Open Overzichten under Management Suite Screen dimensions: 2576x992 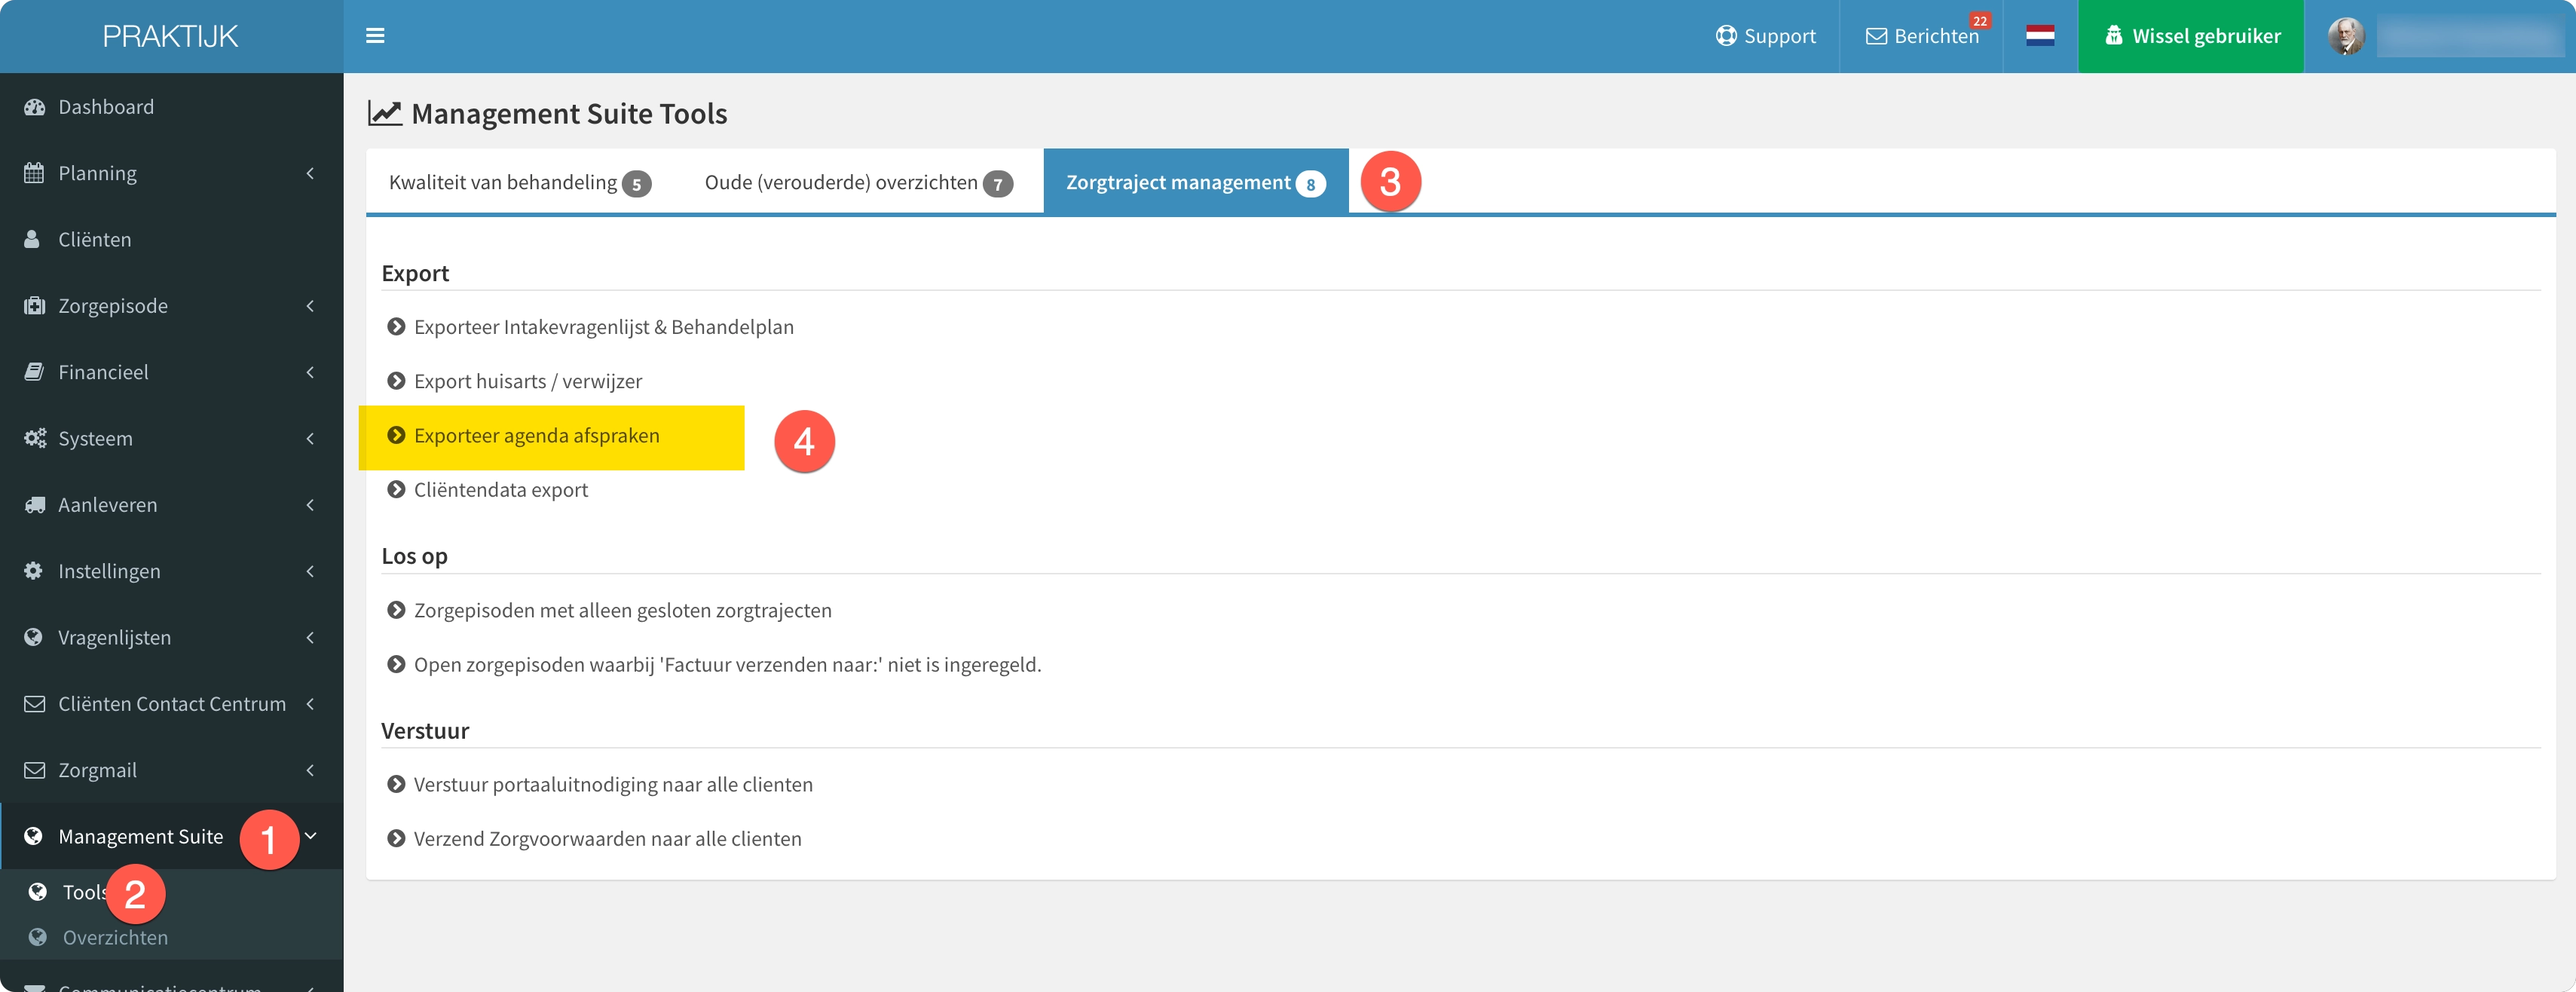point(172,937)
